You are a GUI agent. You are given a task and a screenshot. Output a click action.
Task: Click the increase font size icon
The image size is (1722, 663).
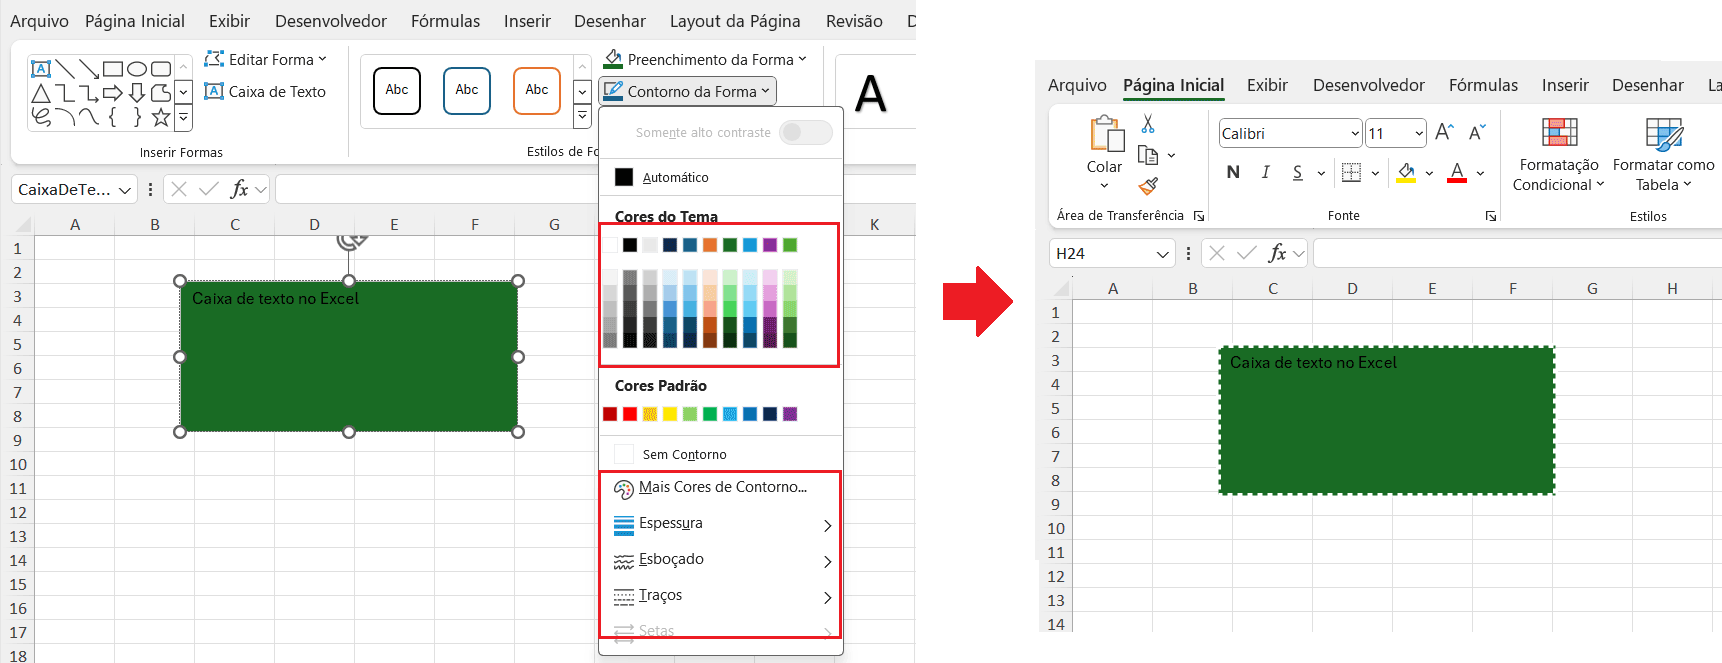click(1444, 133)
